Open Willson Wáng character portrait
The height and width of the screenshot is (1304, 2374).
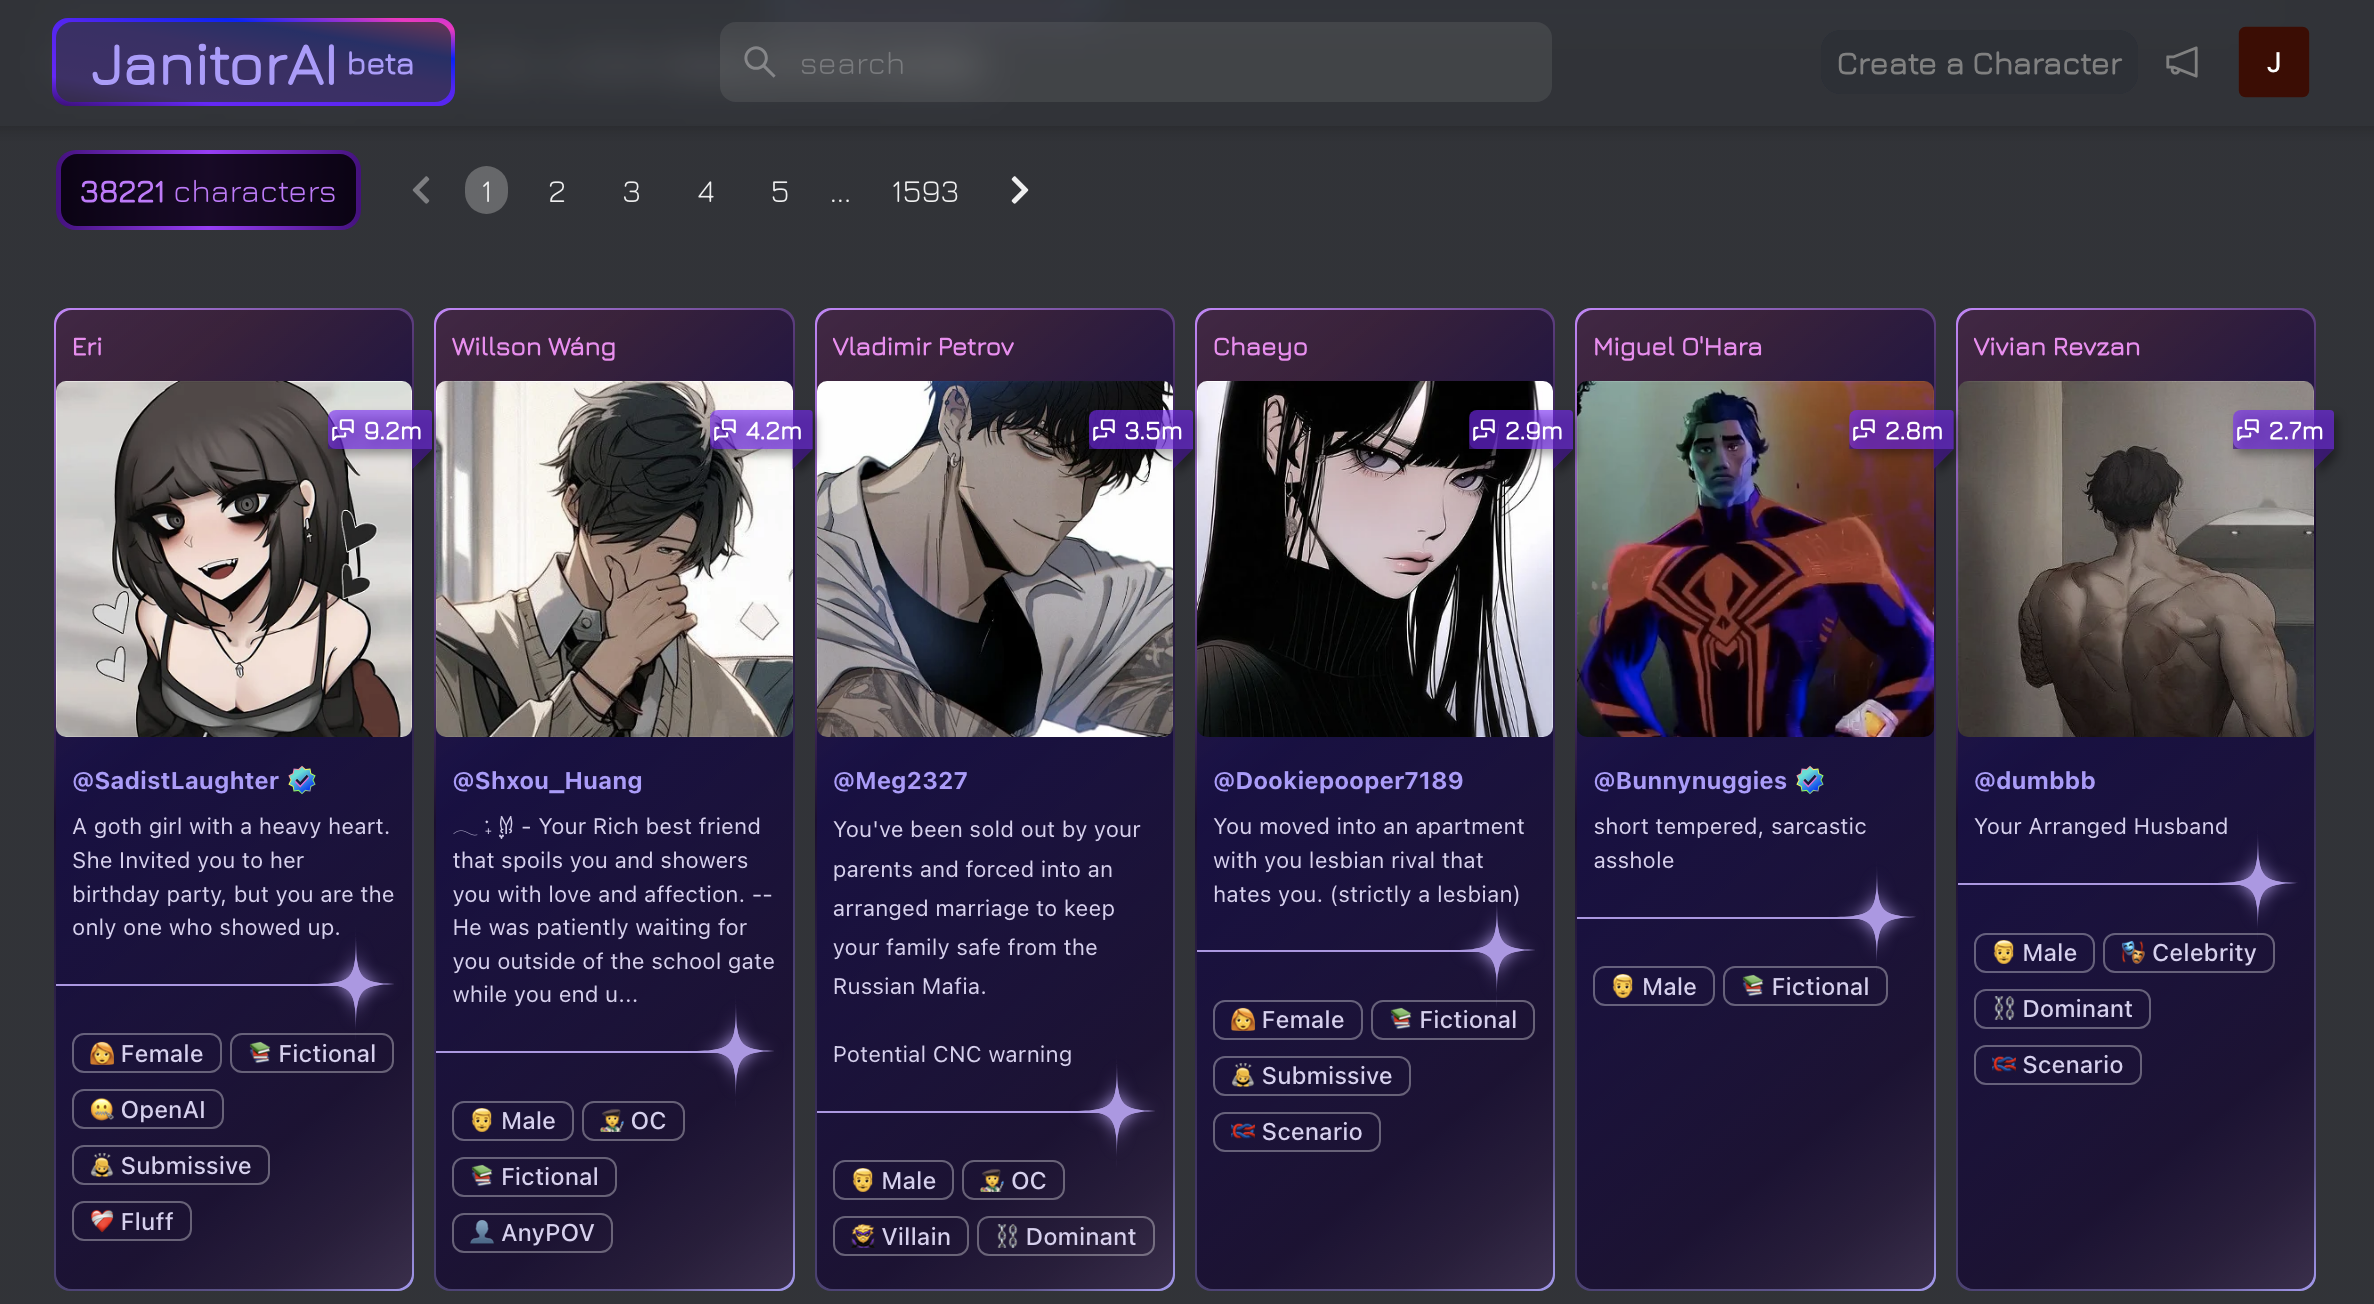pos(614,559)
